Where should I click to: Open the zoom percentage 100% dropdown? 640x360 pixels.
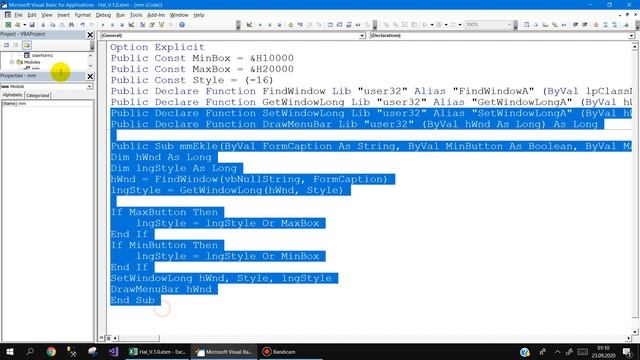point(509,25)
